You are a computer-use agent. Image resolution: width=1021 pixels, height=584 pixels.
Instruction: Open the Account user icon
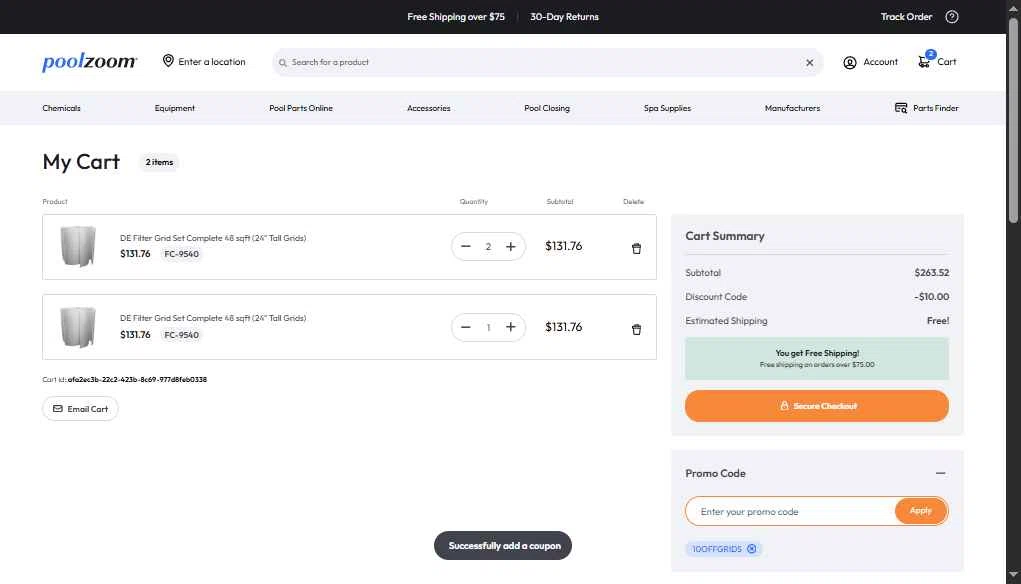point(850,62)
